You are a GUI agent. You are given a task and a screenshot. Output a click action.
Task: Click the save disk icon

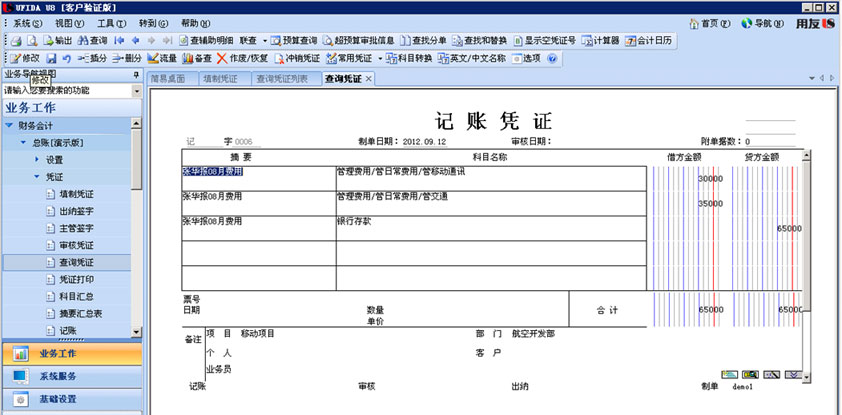51,59
